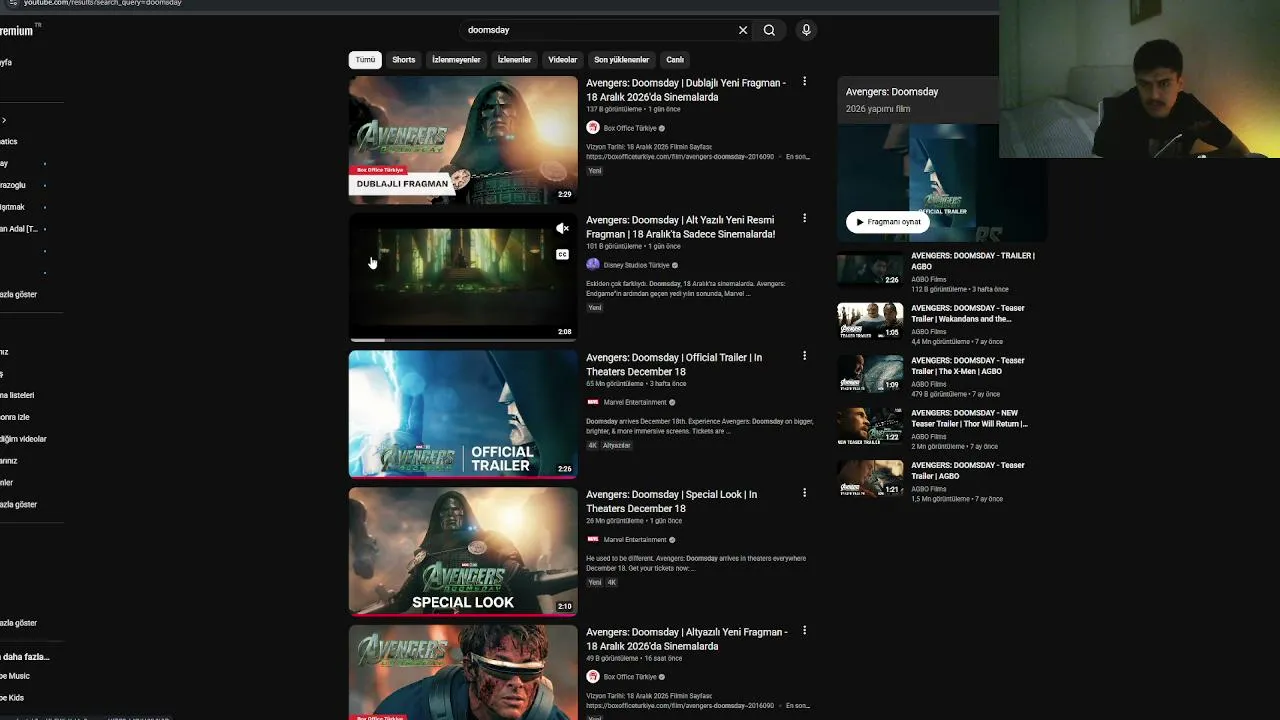This screenshot has height=720, width=1280.
Task: Click the 'Altyazılar' badge under Official Trailer result
Action: click(617, 446)
